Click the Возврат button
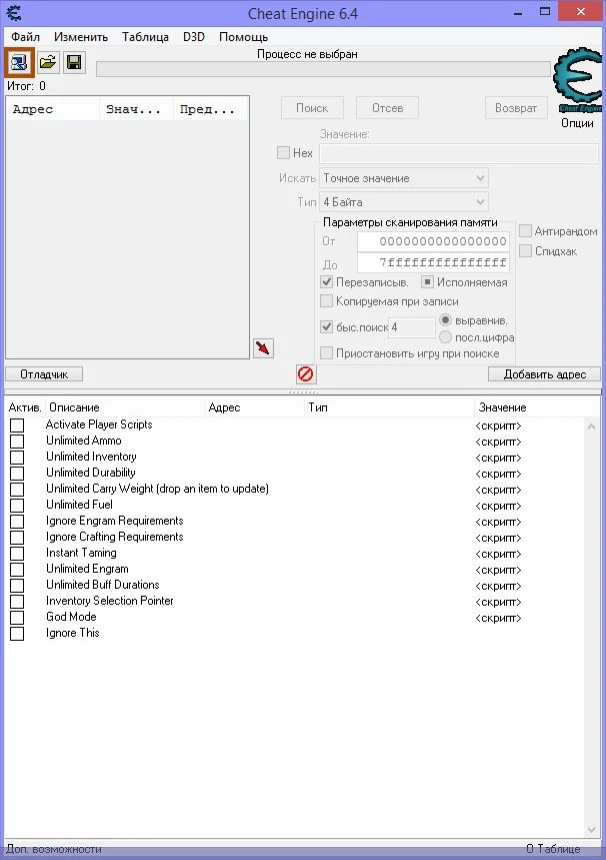The width and height of the screenshot is (606, 860). coord(516,108)
